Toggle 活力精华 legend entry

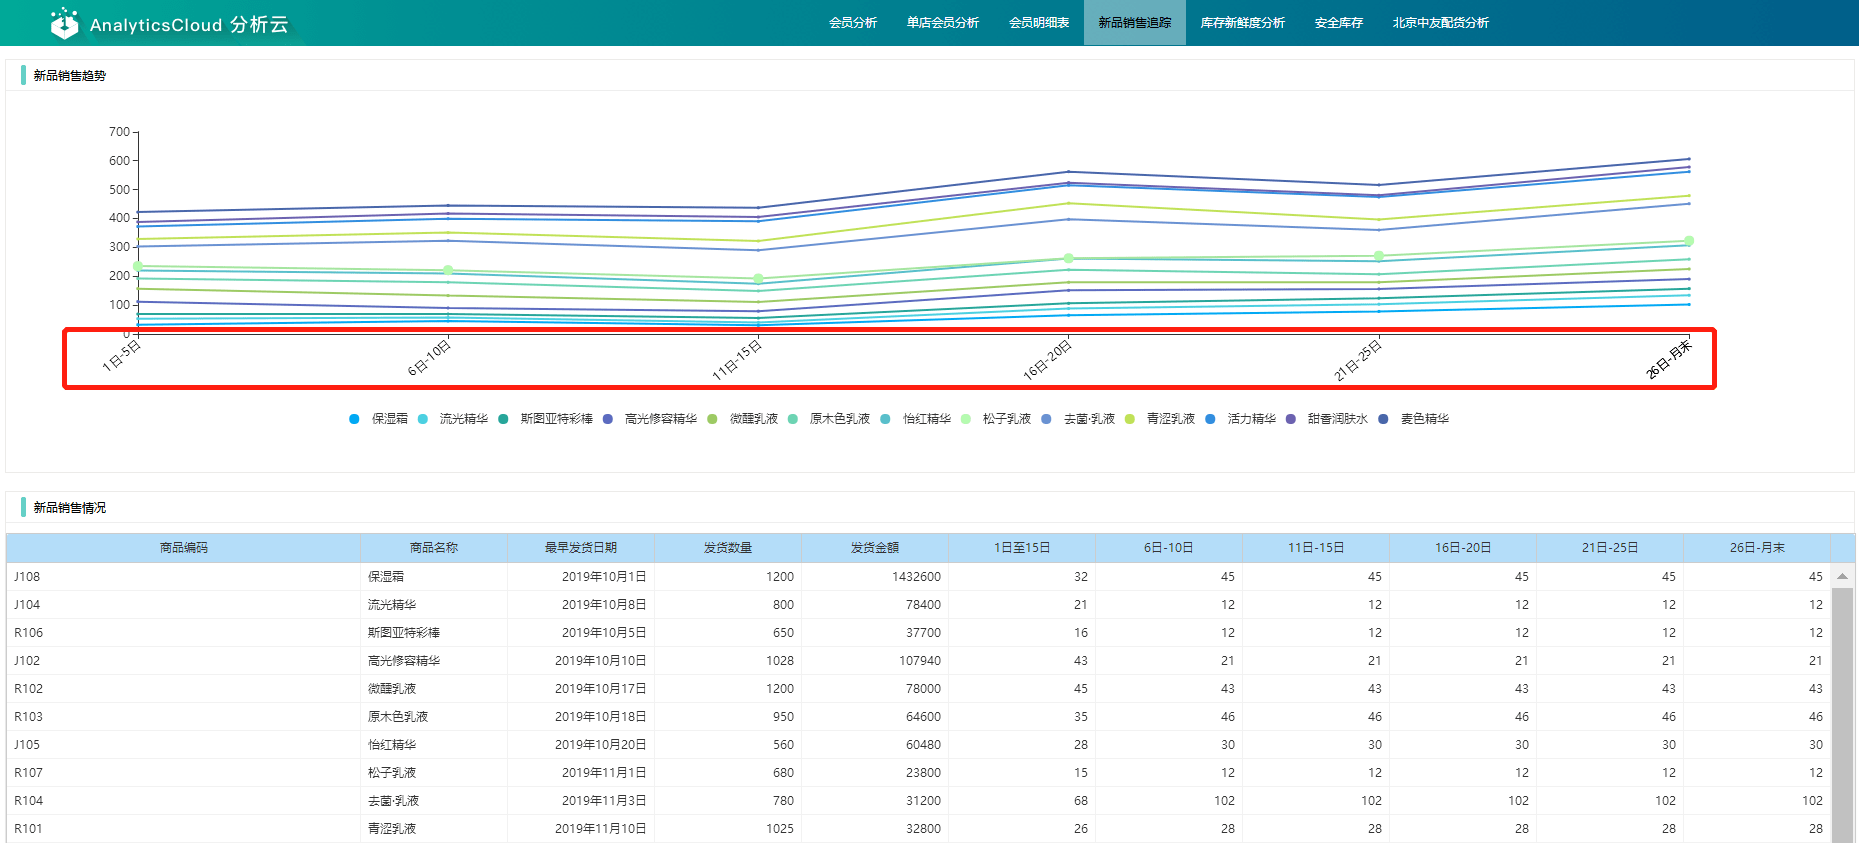(1241, 419)
